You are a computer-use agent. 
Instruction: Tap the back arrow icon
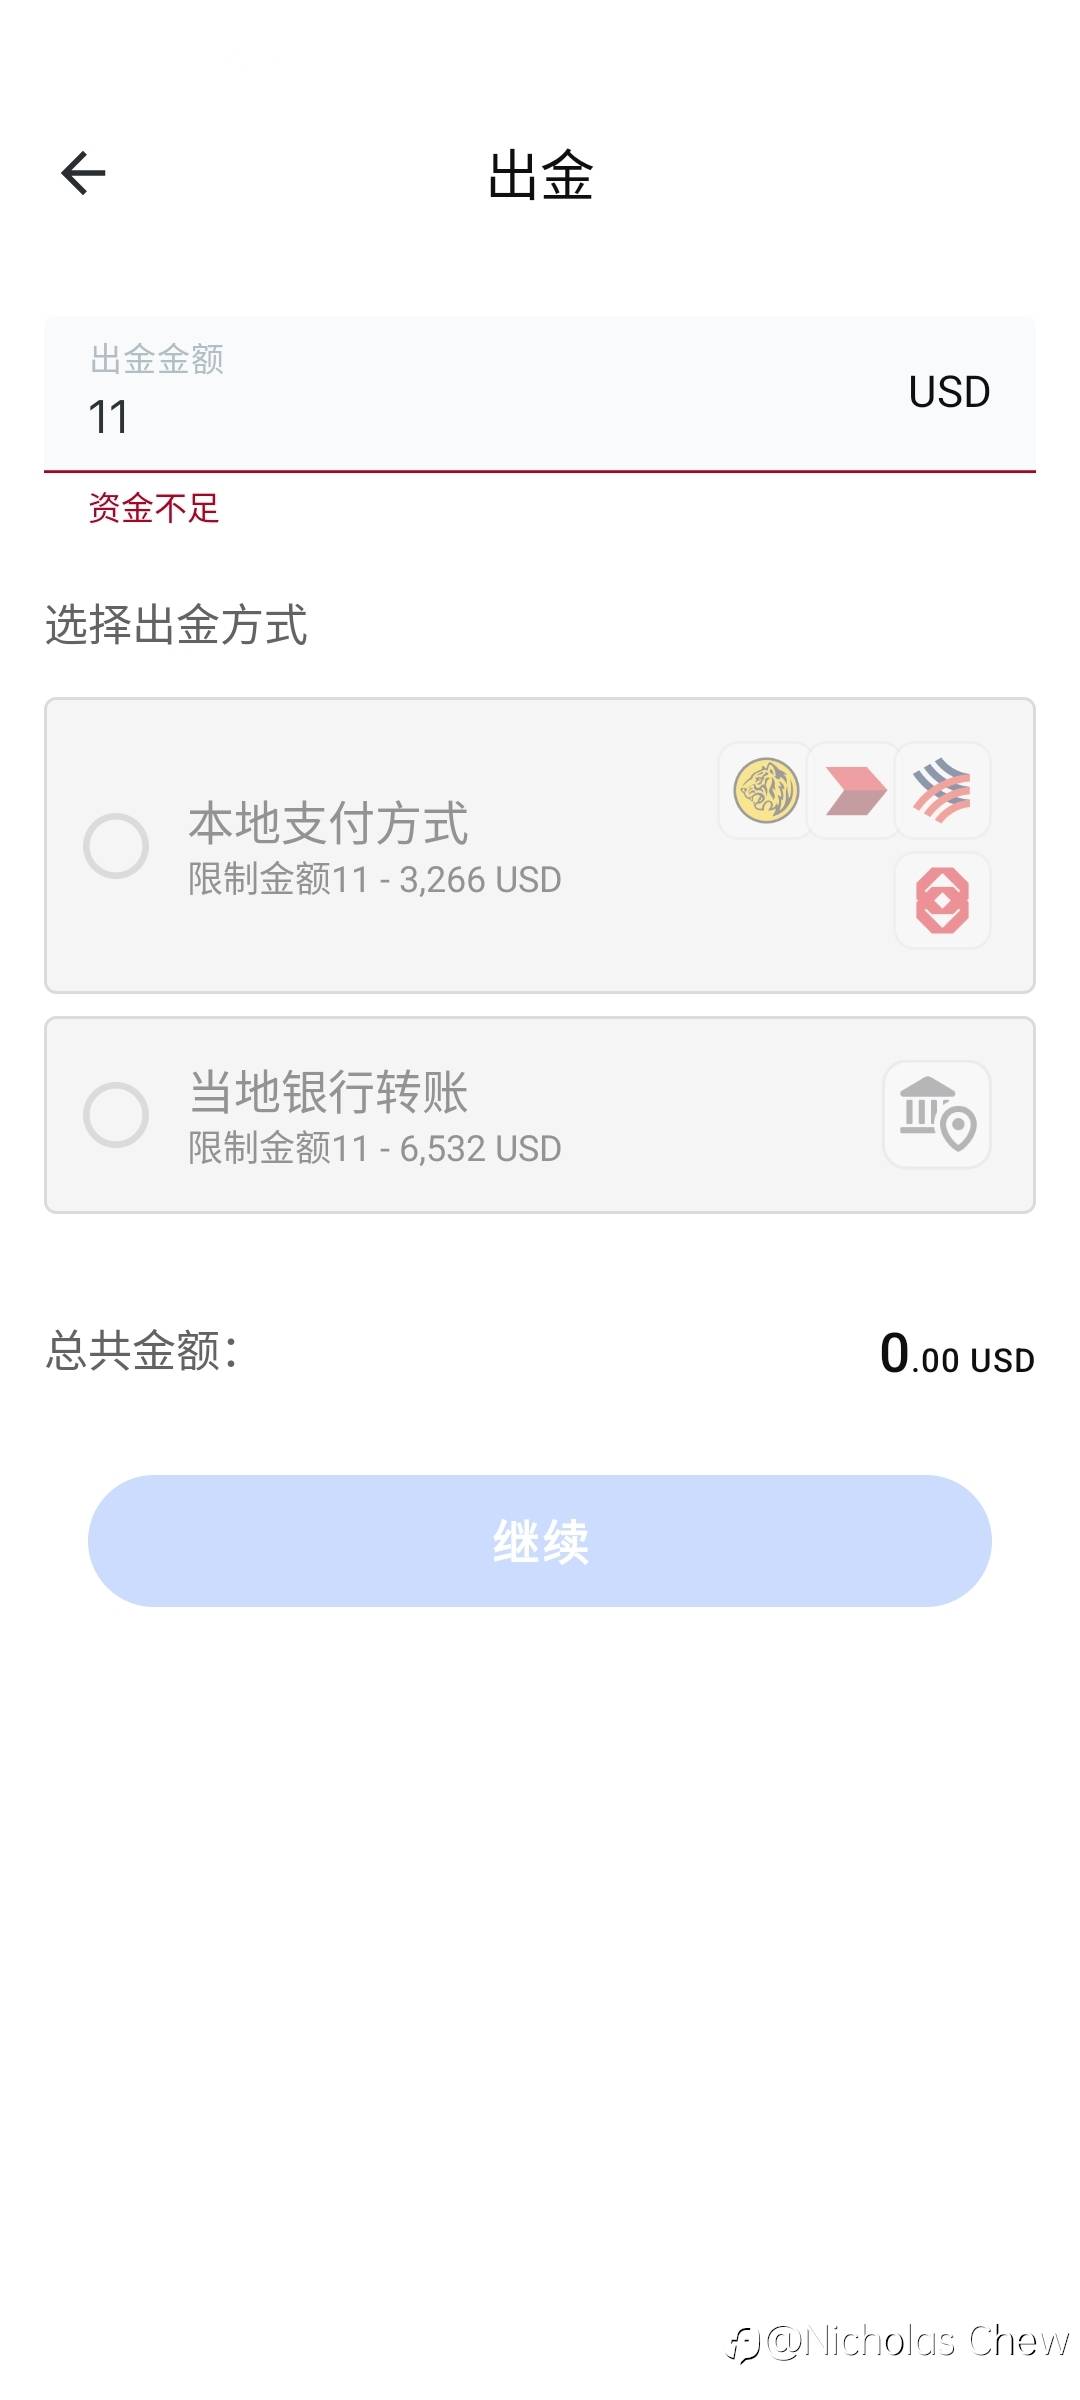(83, 173)
